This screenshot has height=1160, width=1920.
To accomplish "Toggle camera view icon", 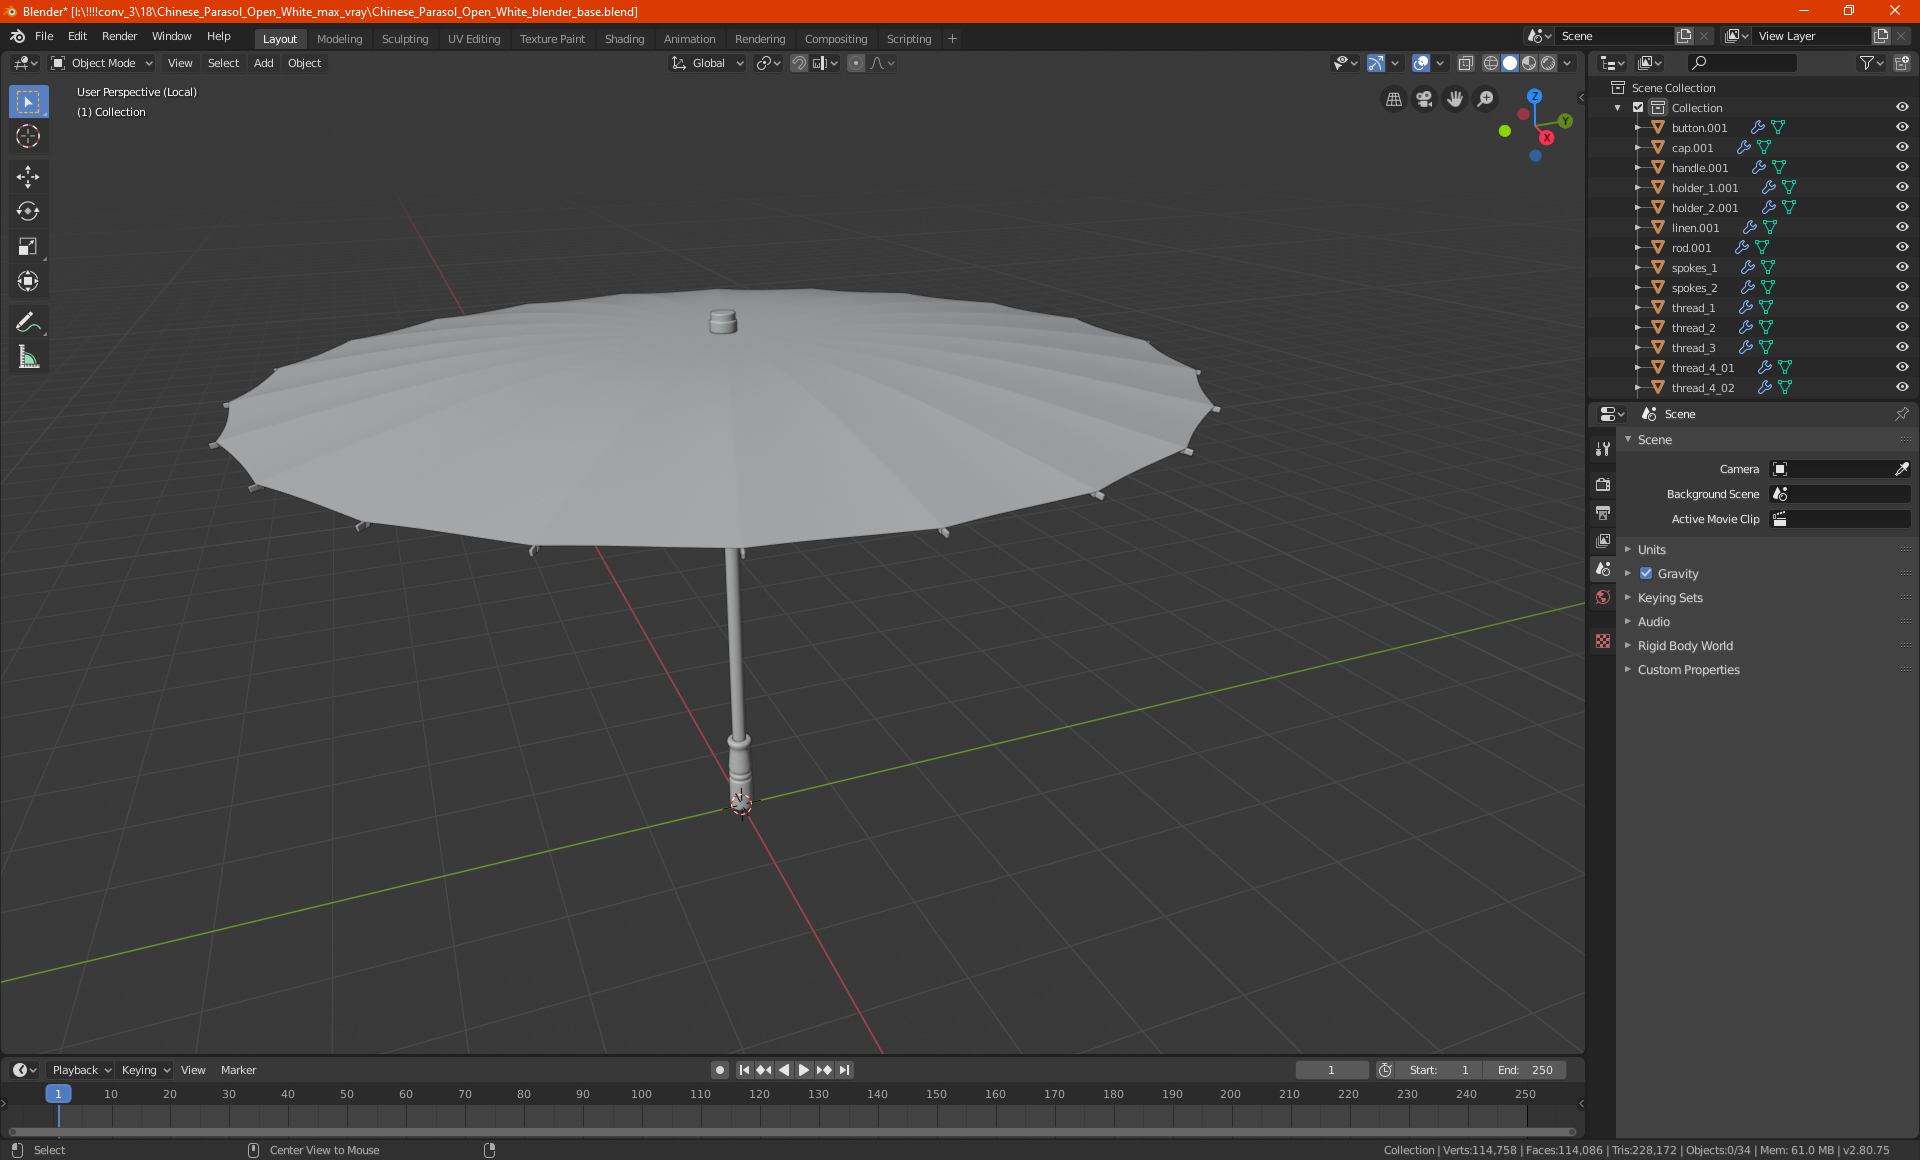I will click(1424, 99).
